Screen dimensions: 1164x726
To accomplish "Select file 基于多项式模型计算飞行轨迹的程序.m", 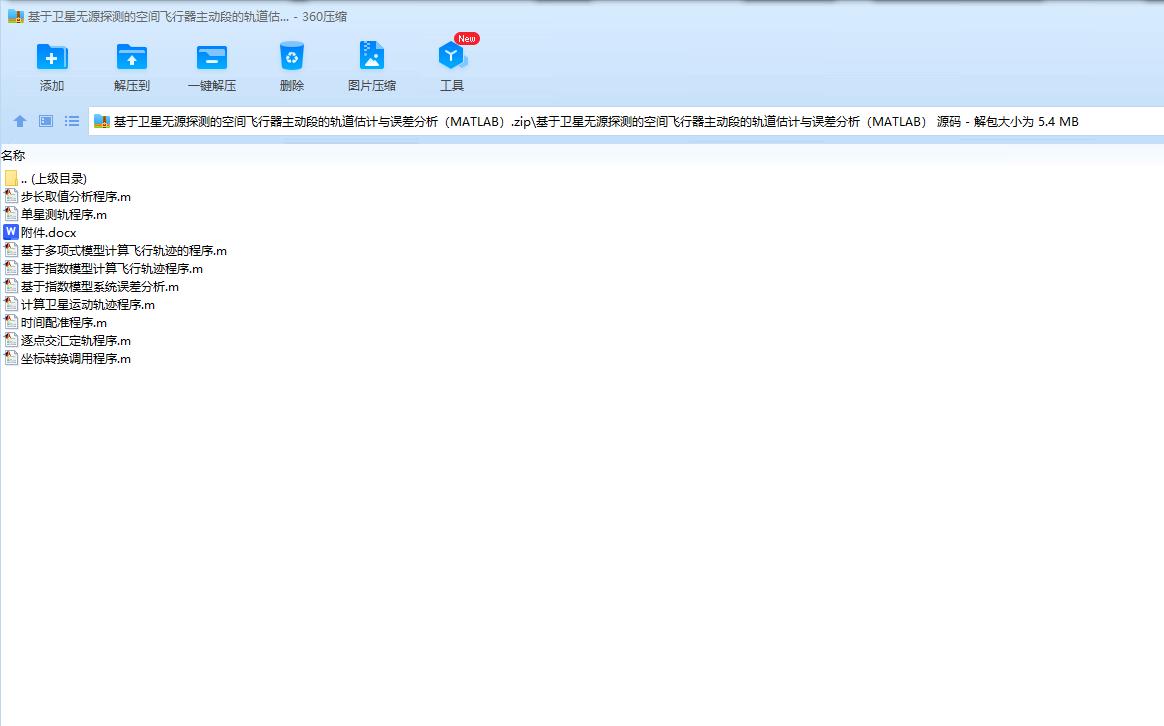I will pos(124,251).
